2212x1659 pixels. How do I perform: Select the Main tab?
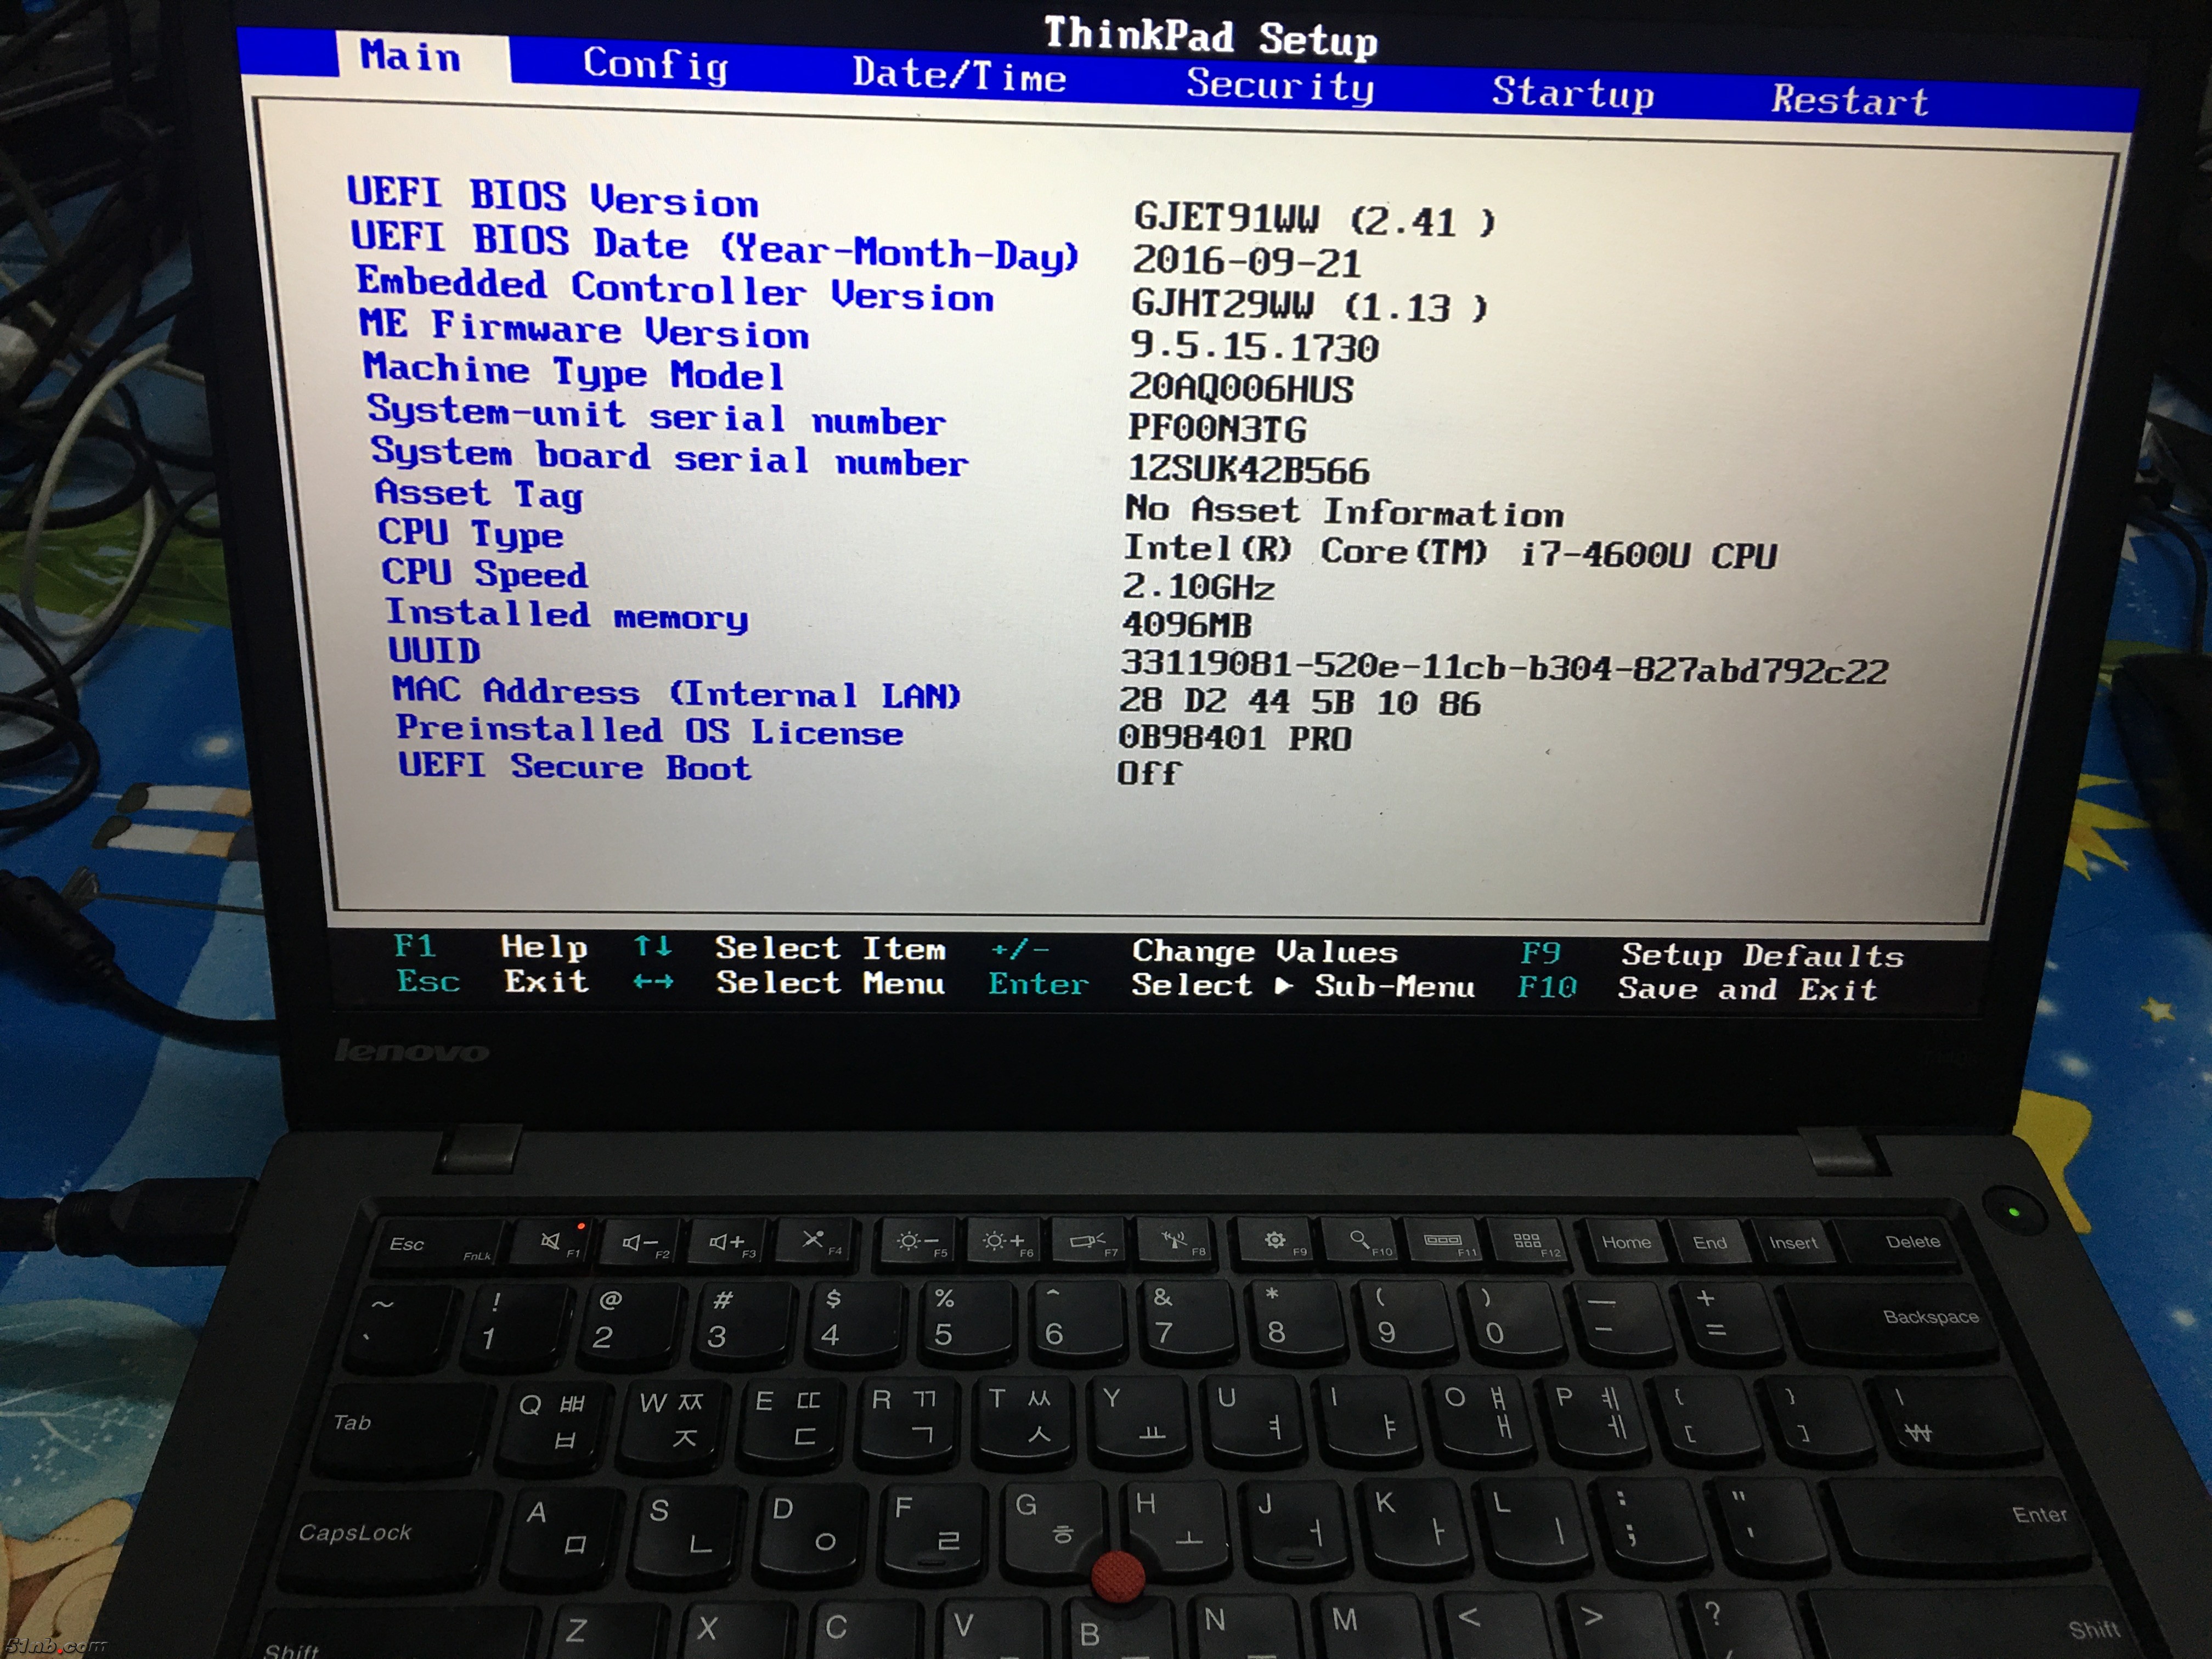click(x=410, y=56)
